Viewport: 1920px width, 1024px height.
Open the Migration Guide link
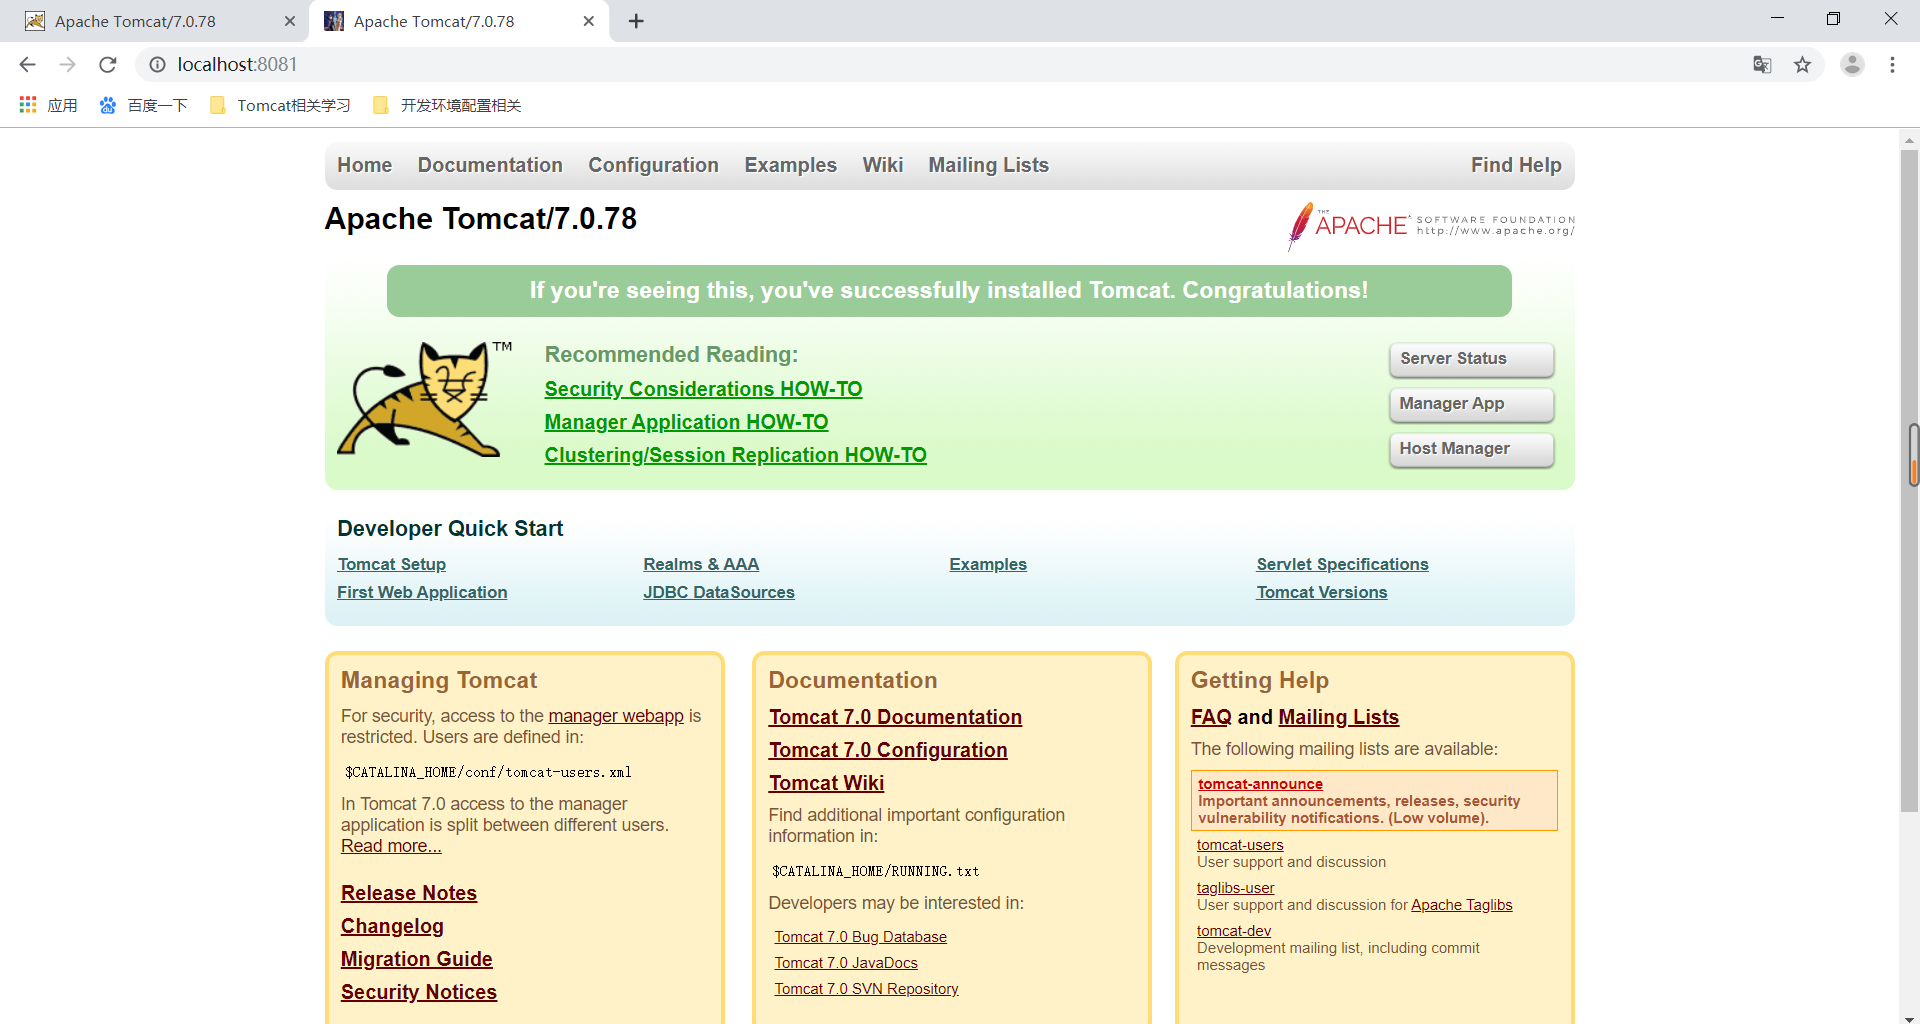pyautogui.click(x=417, y=959)
